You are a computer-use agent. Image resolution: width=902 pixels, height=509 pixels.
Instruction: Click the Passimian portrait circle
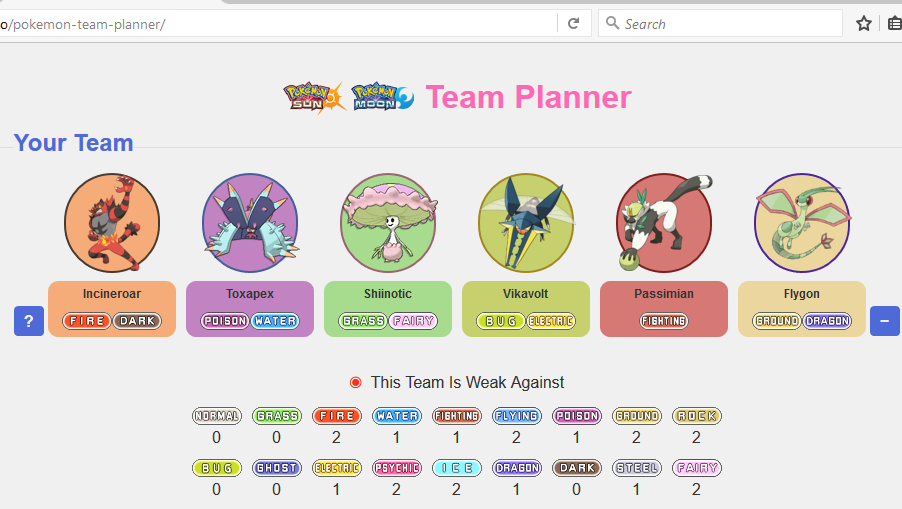point(664,223)
